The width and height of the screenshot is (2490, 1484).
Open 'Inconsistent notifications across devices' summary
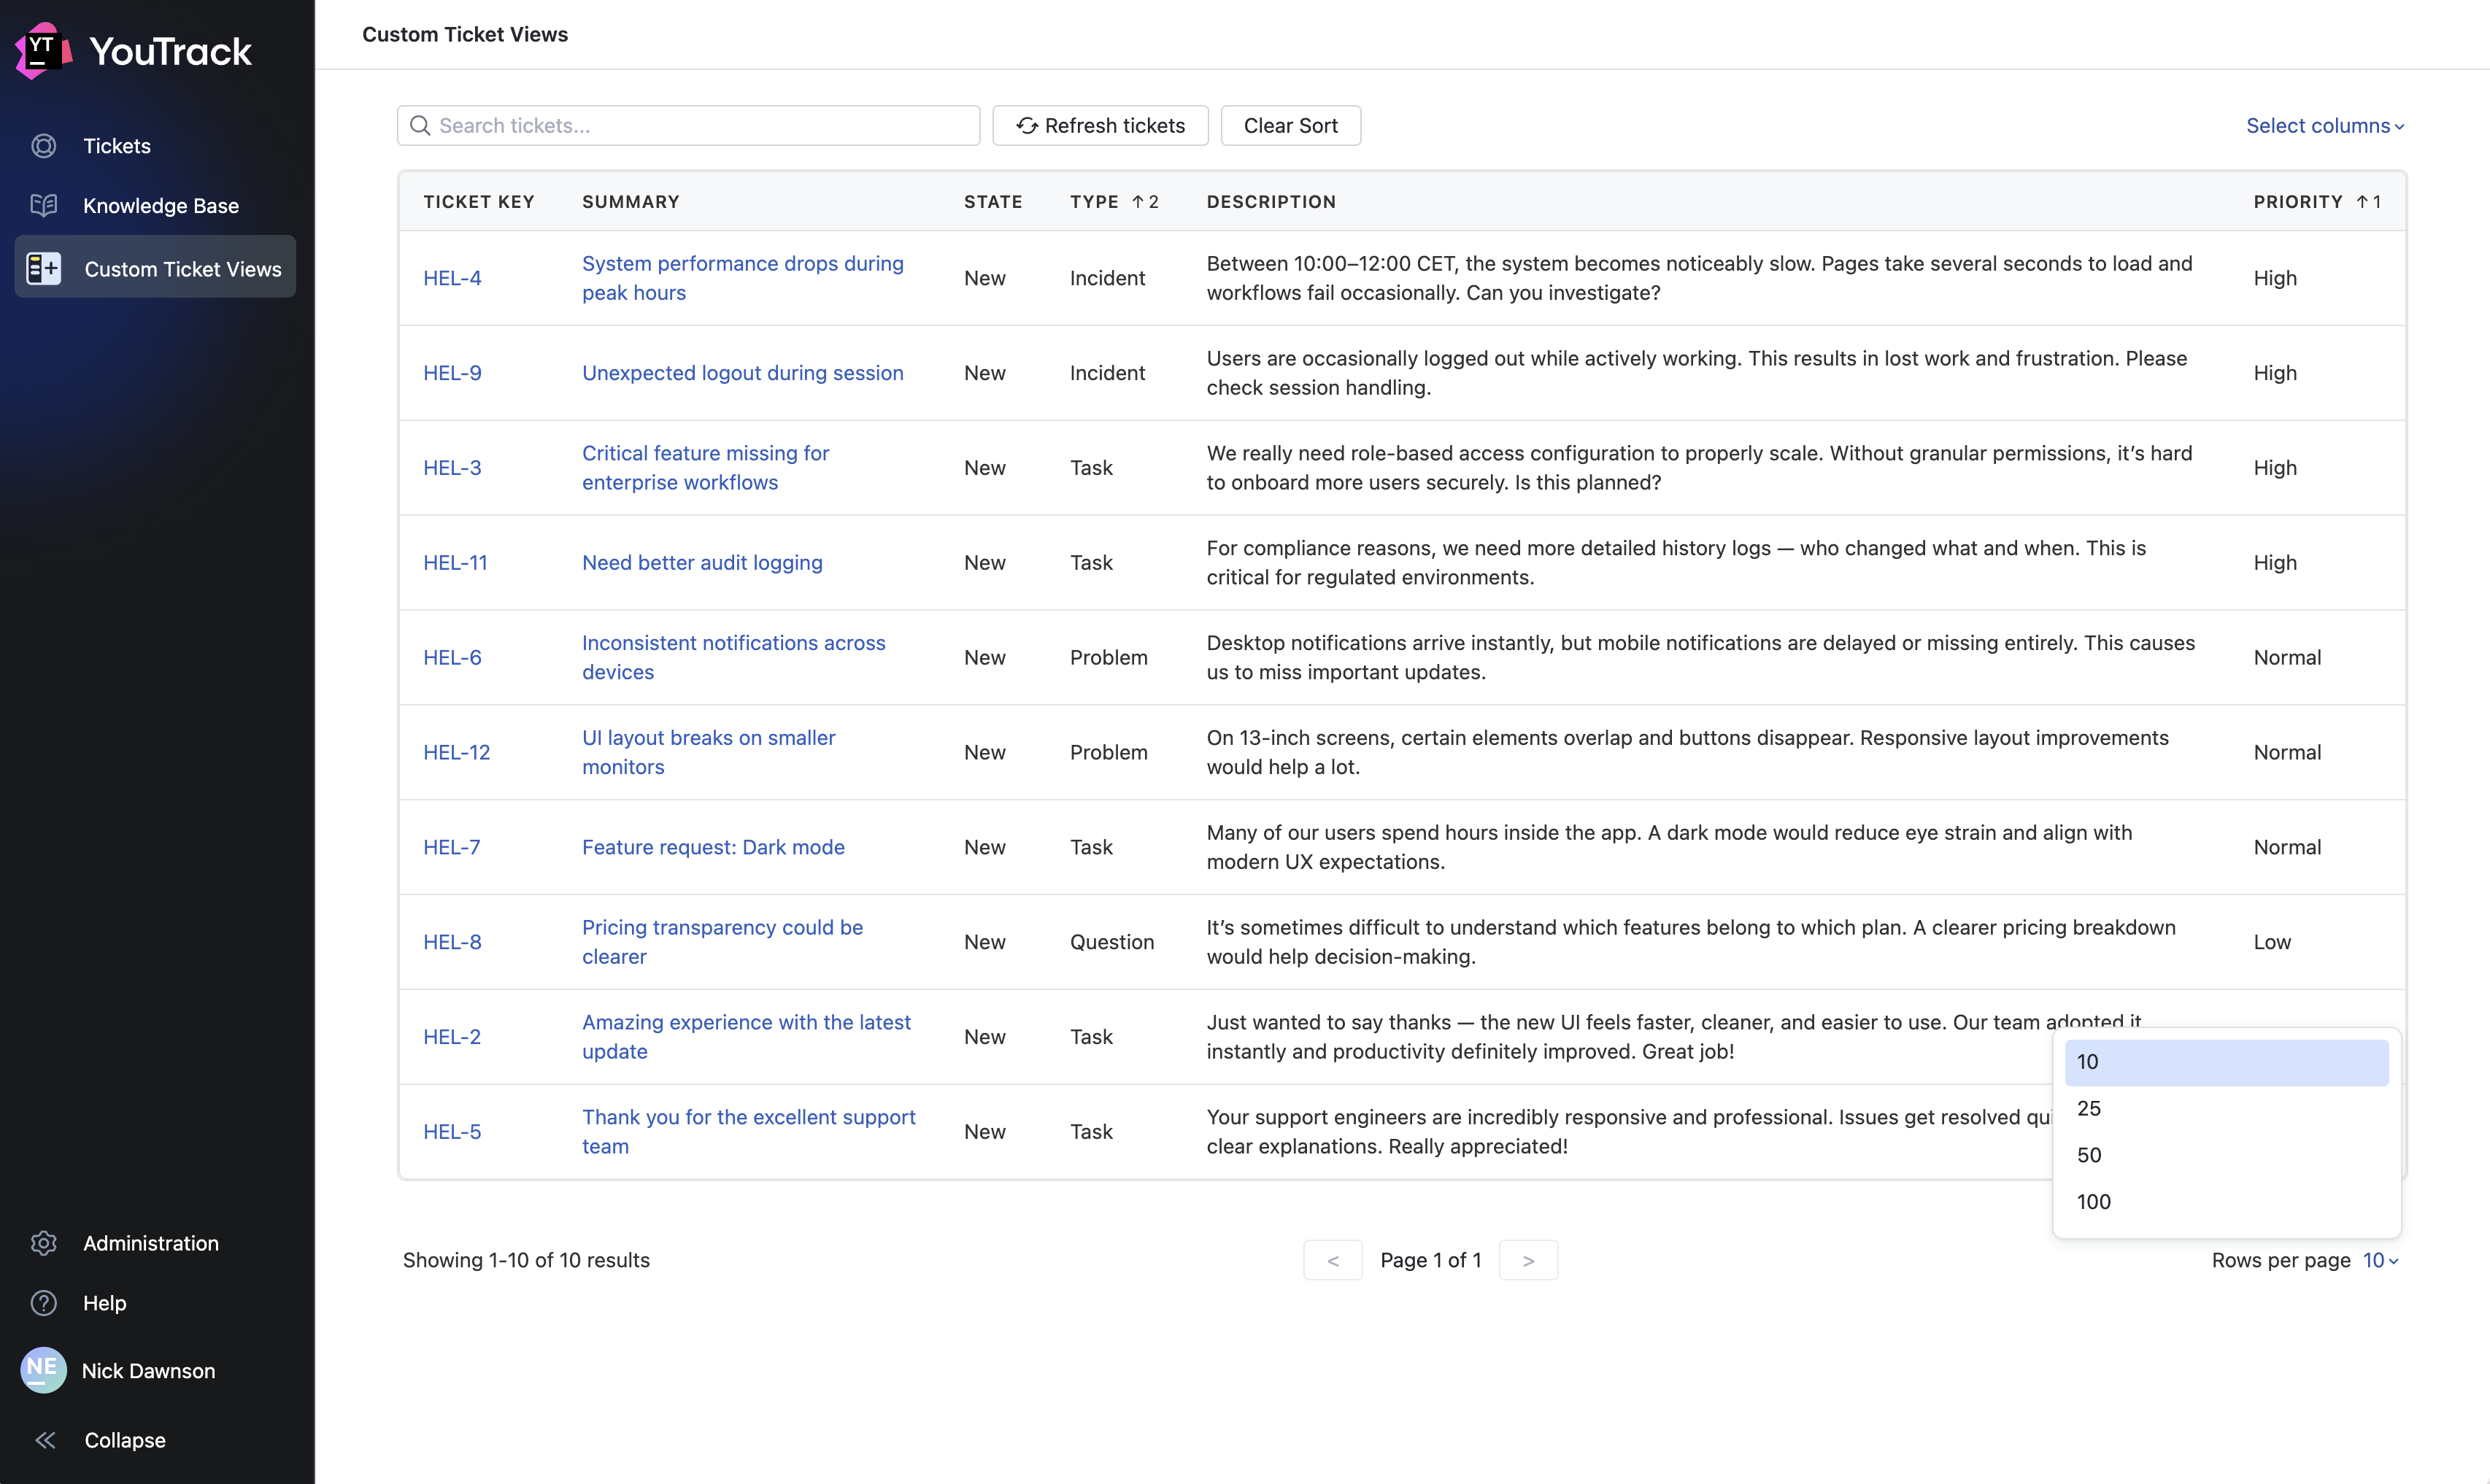coord(733,658)
